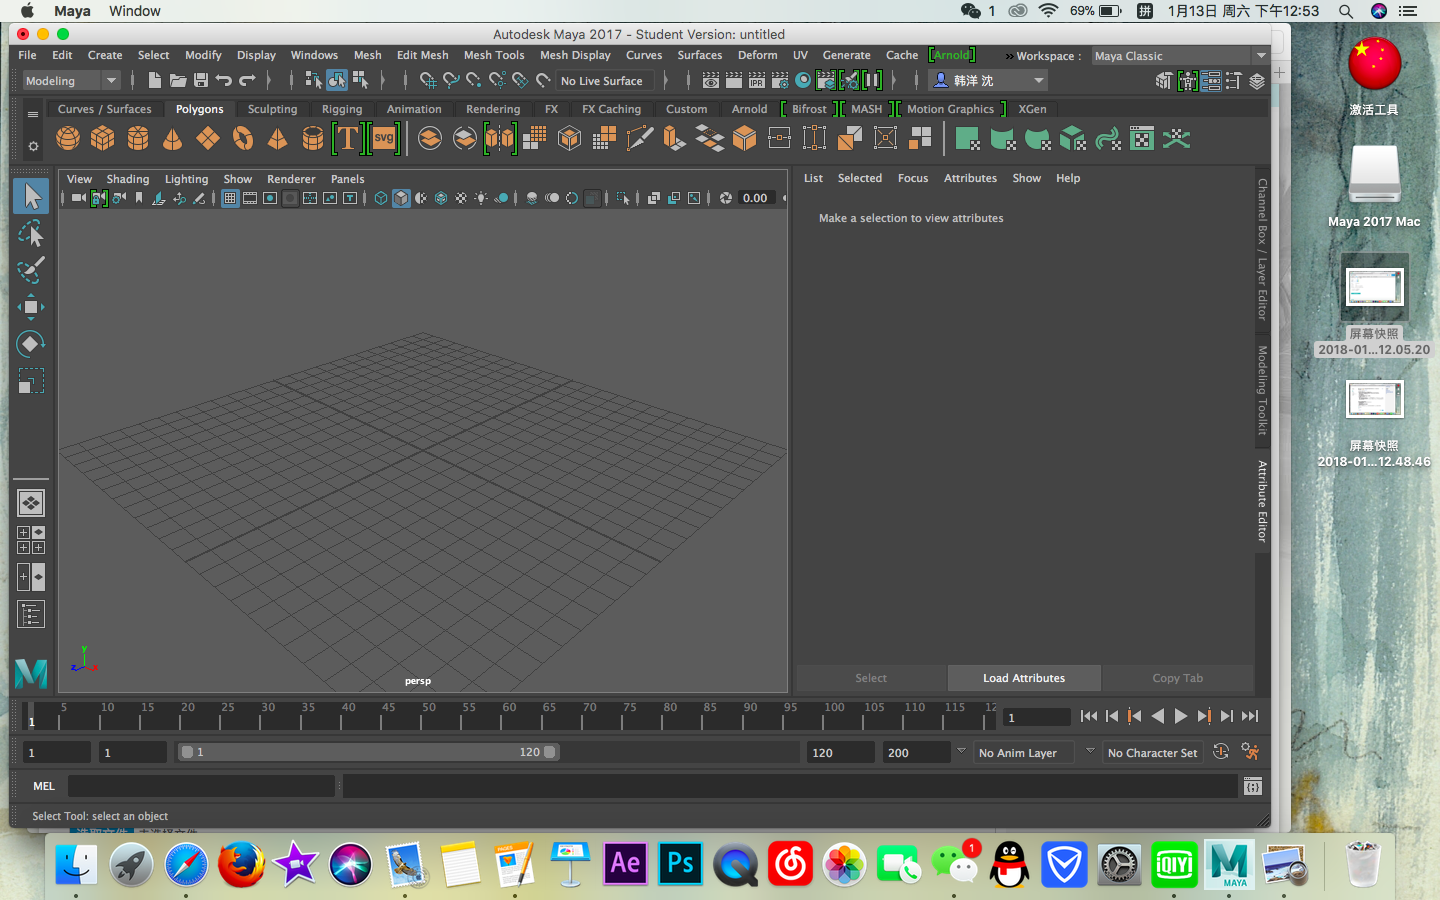Toggle use all lights bulb icon
The width and height of the screenshot is (1440, 900).
[x=480, y=198]
